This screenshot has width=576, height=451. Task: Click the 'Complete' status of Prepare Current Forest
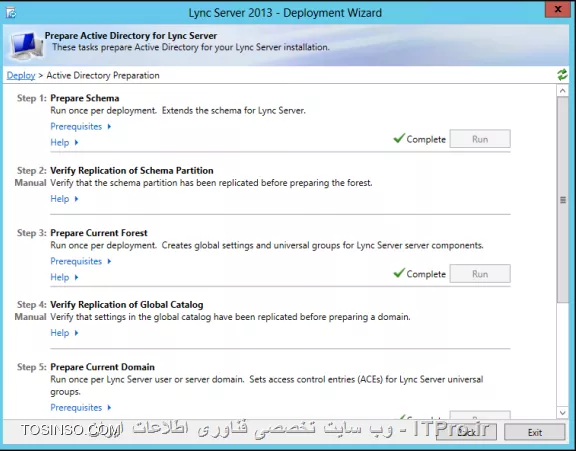click(426, 274)
